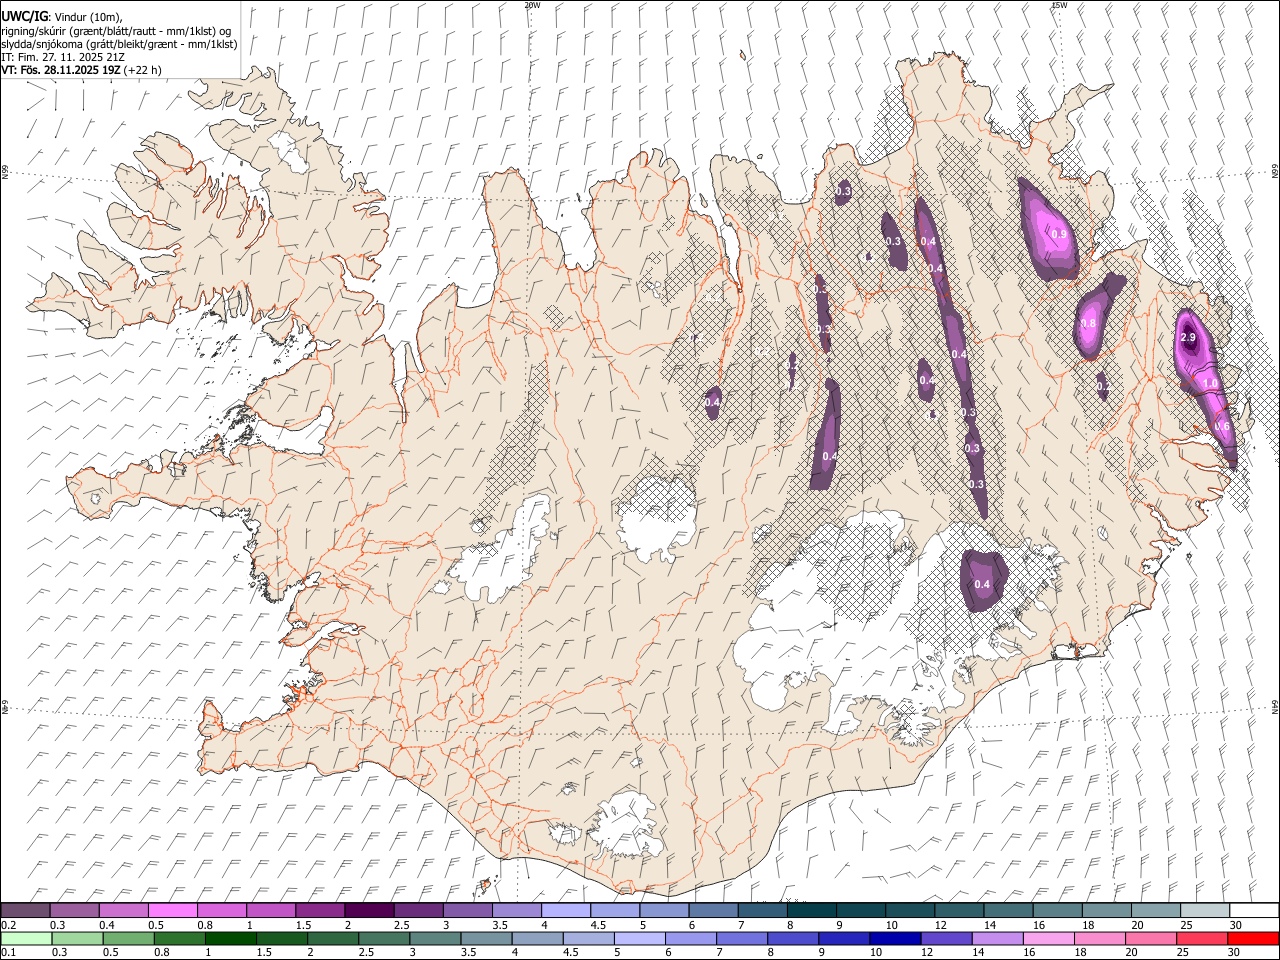
Task: Click the dark teal 8 snow scale swatch
Action: [811, 910]
